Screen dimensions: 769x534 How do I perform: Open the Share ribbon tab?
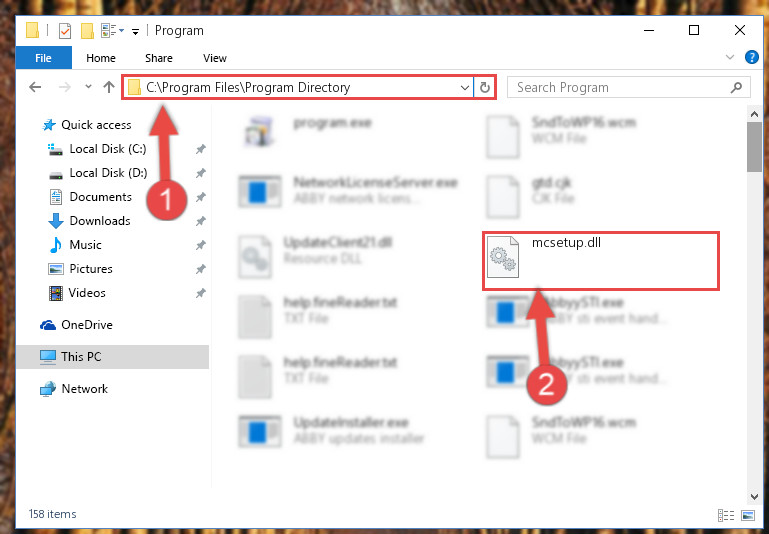158,58
